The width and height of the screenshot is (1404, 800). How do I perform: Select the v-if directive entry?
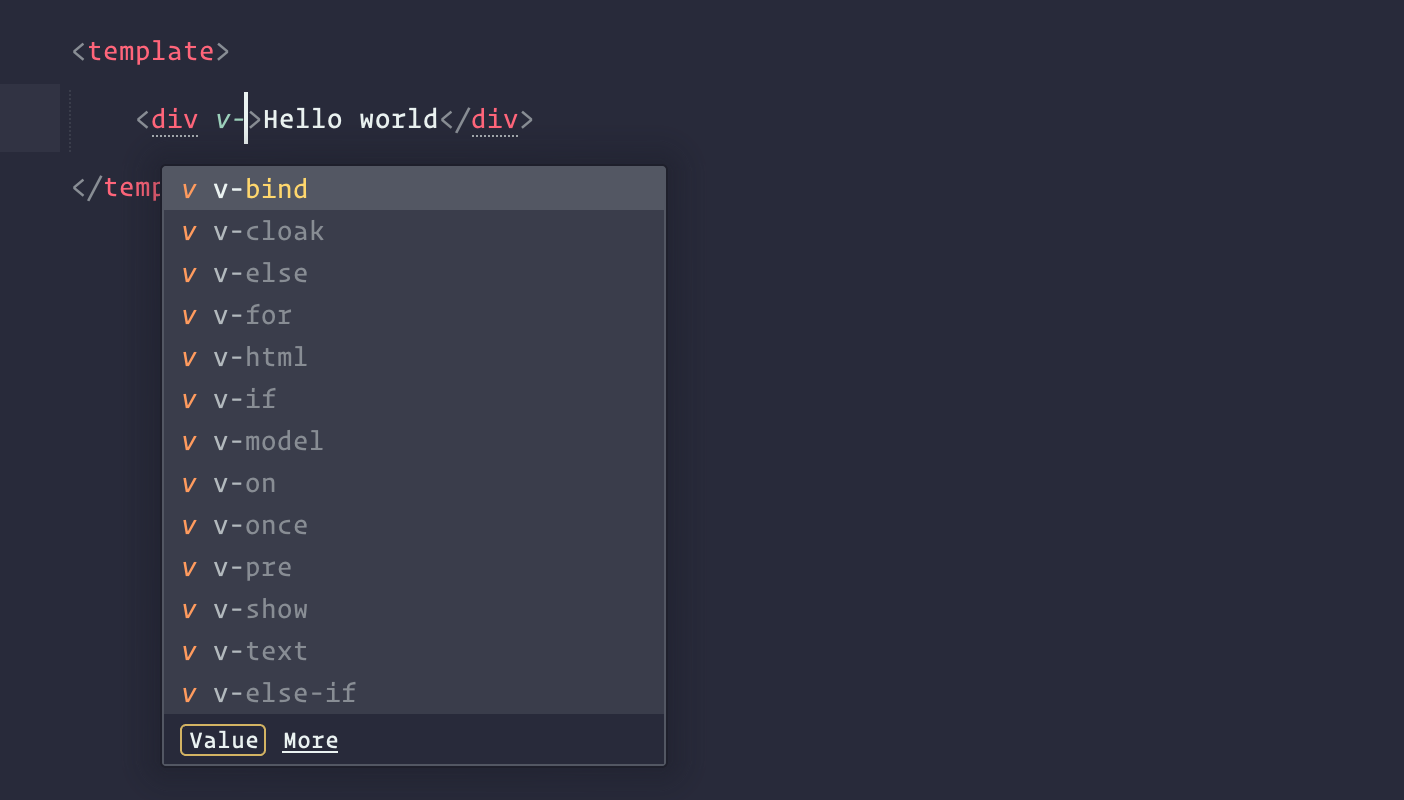414,399
